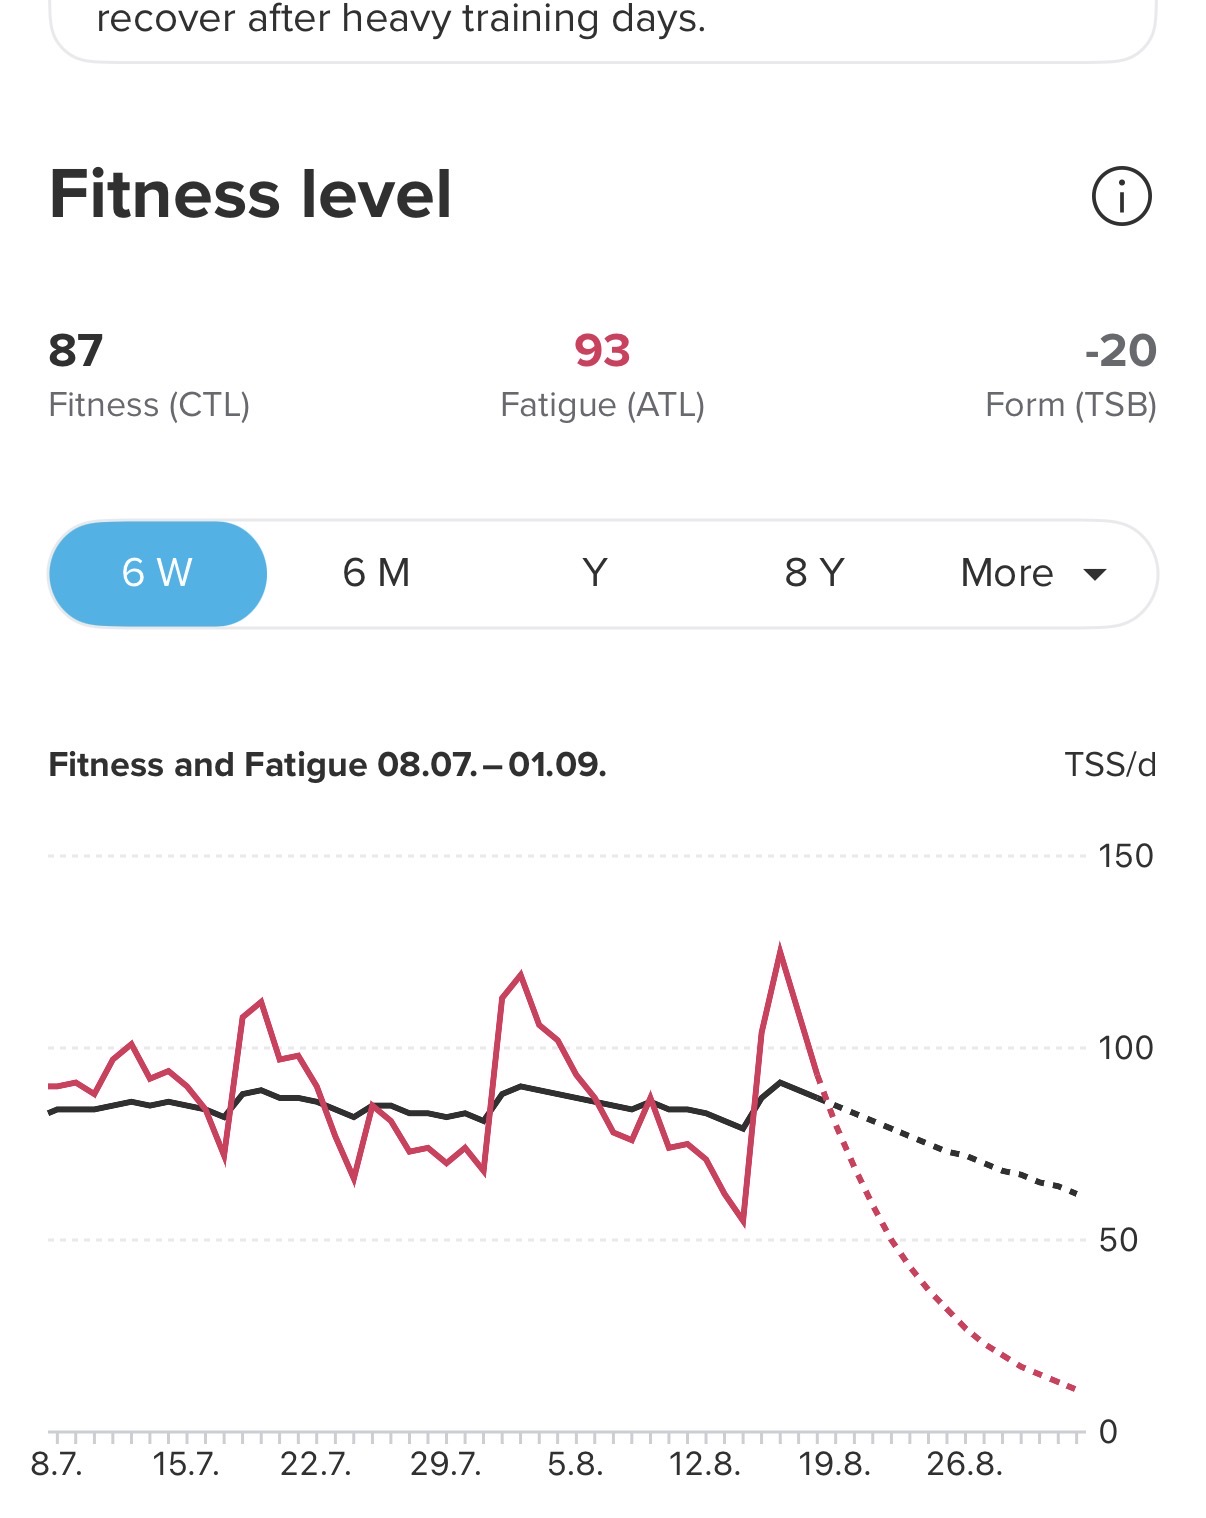Switch to the 6 M time range

tap(376, 573)
